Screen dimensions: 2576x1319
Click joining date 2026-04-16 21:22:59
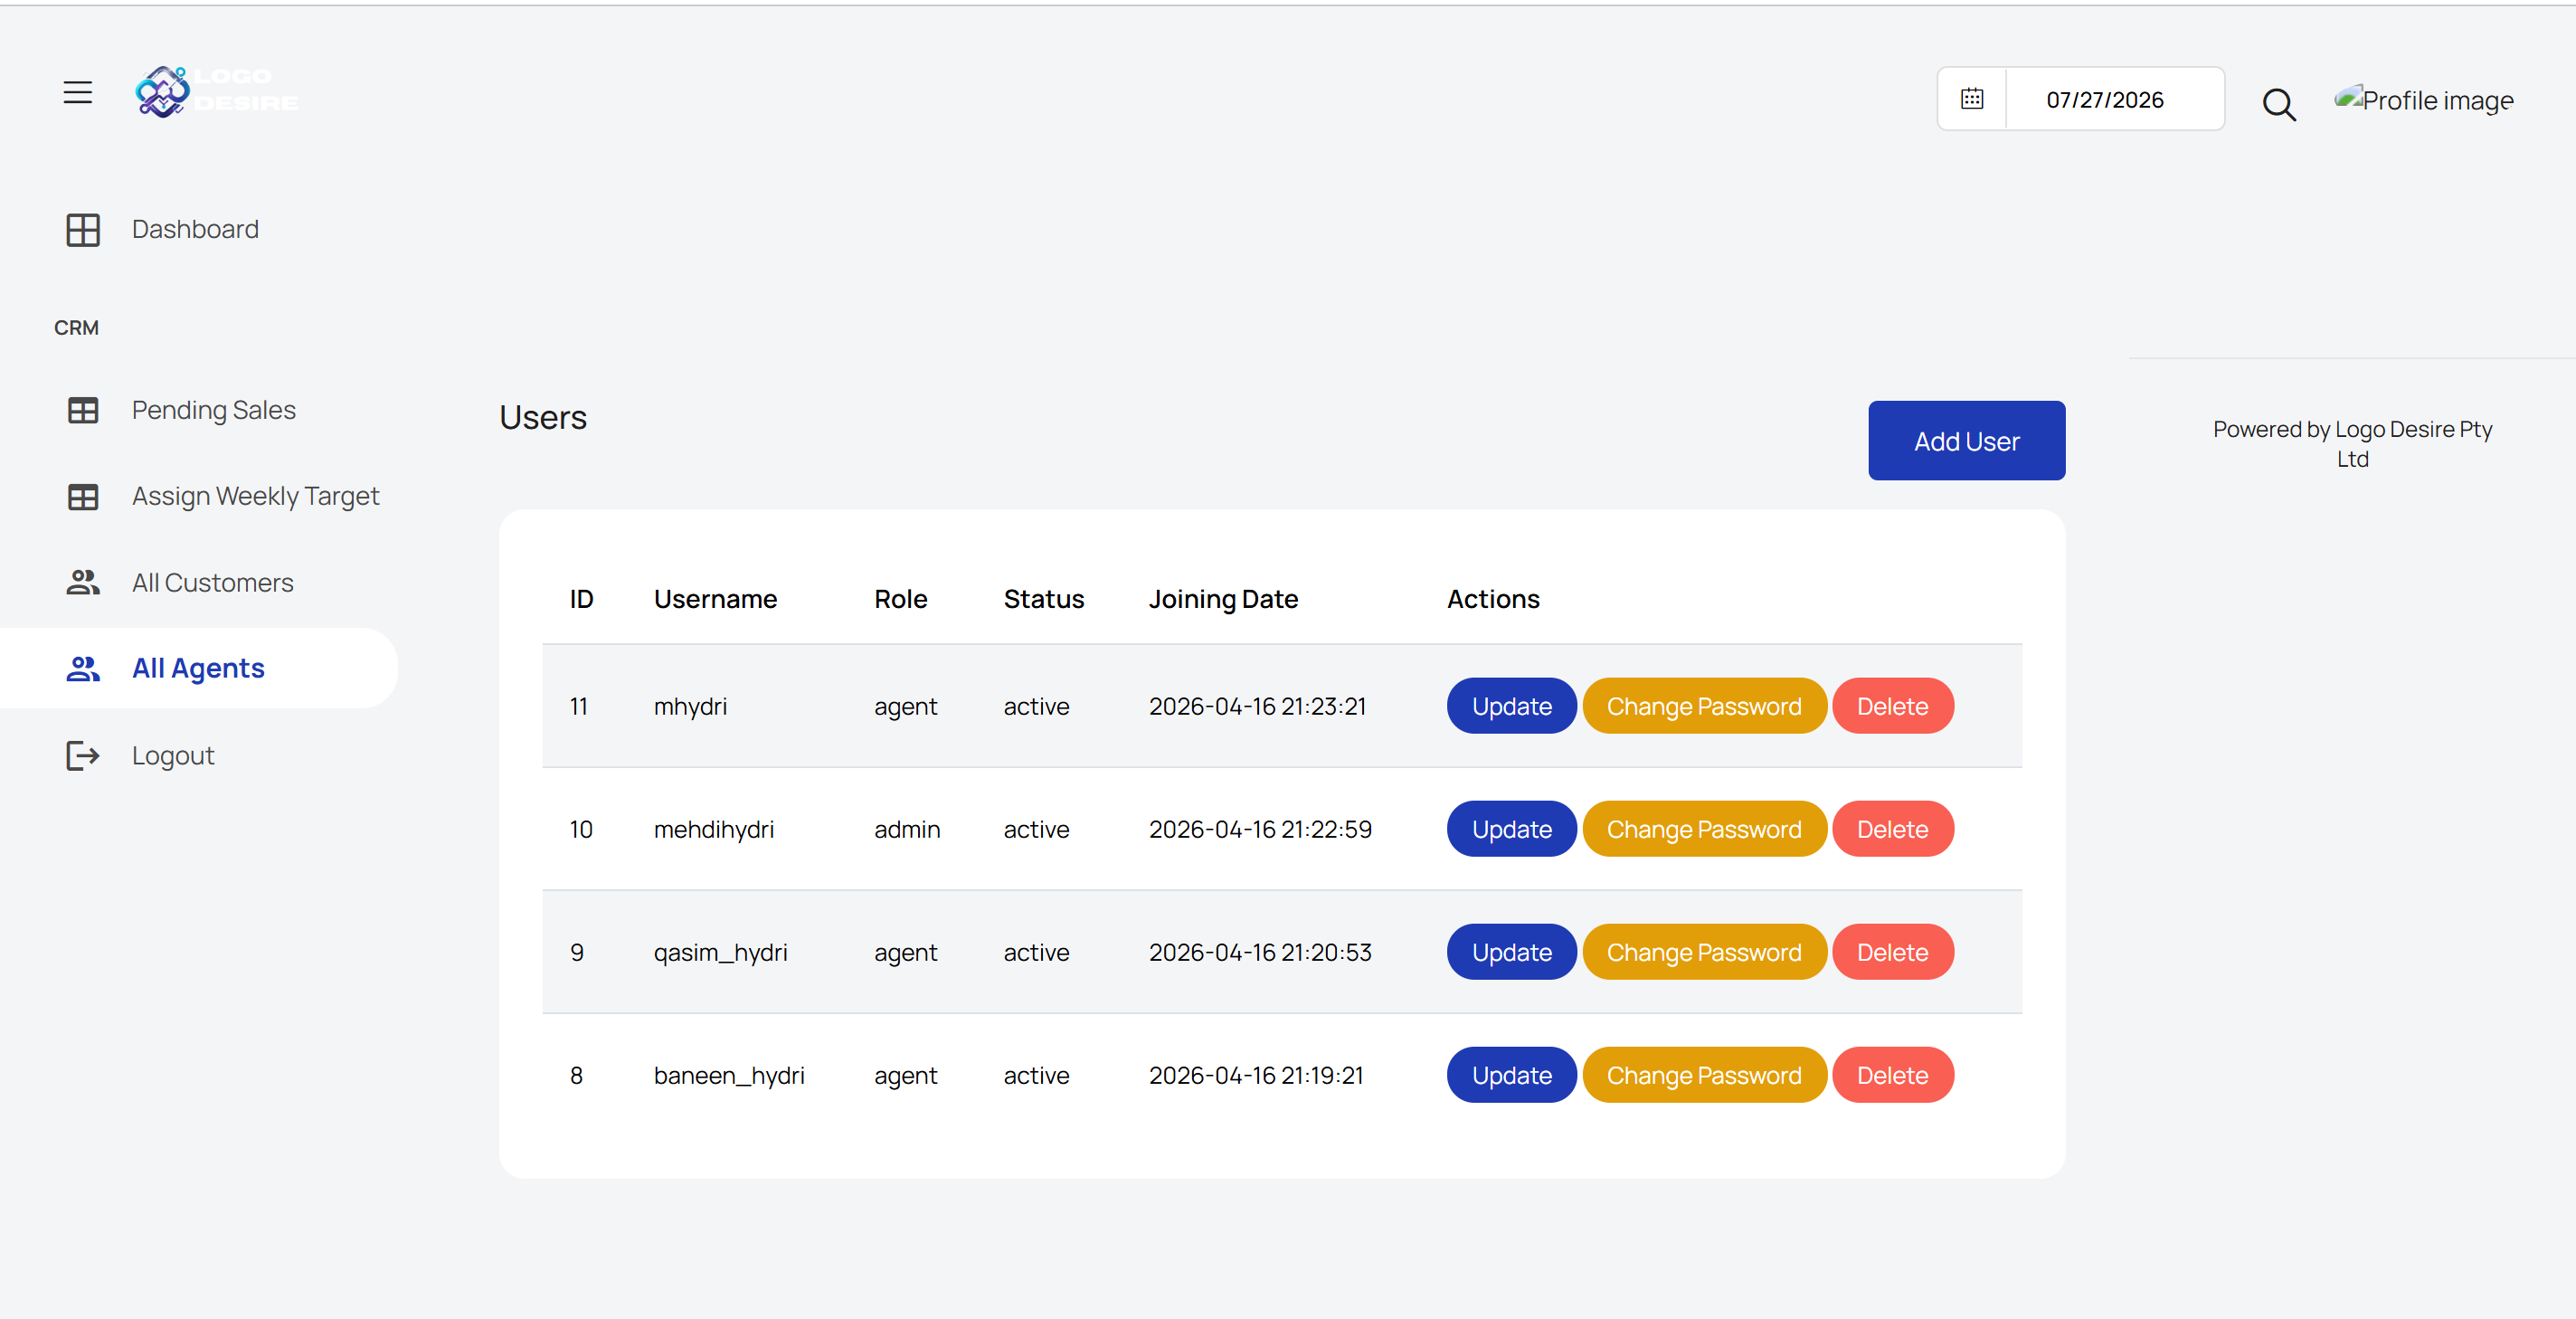tap(1260, 830)
